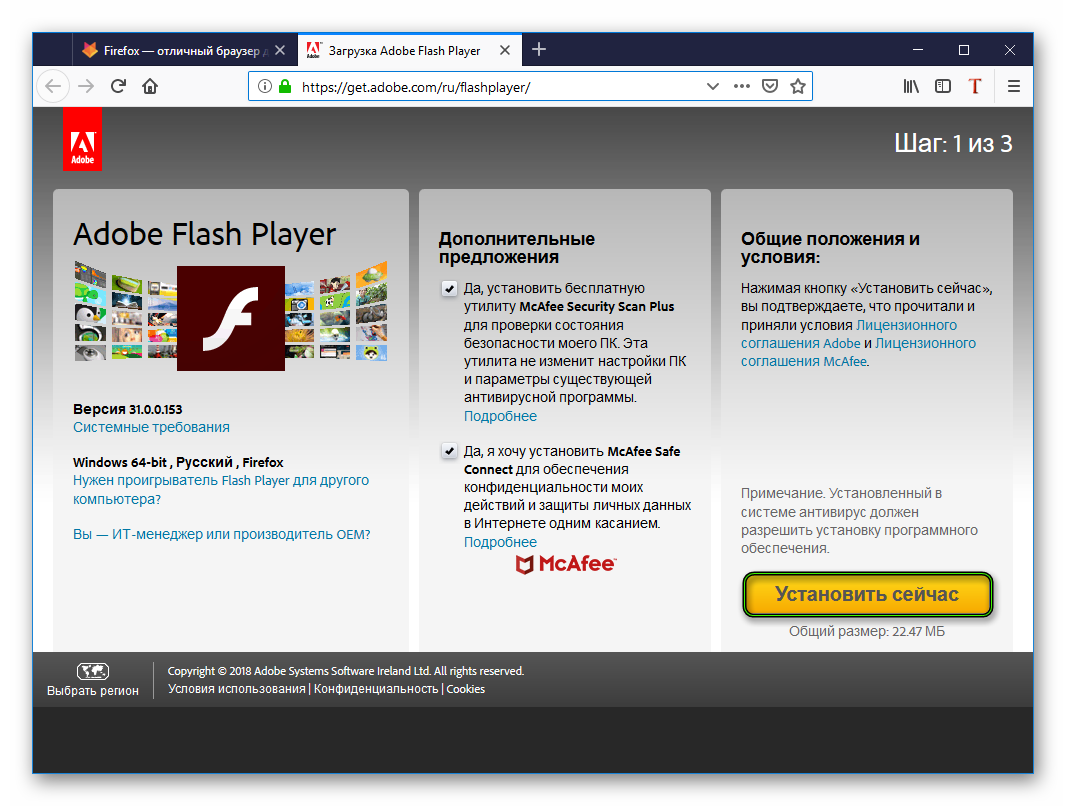Open Подробнее under Safe Connect
1066x806 pixels.
(500, 542)
